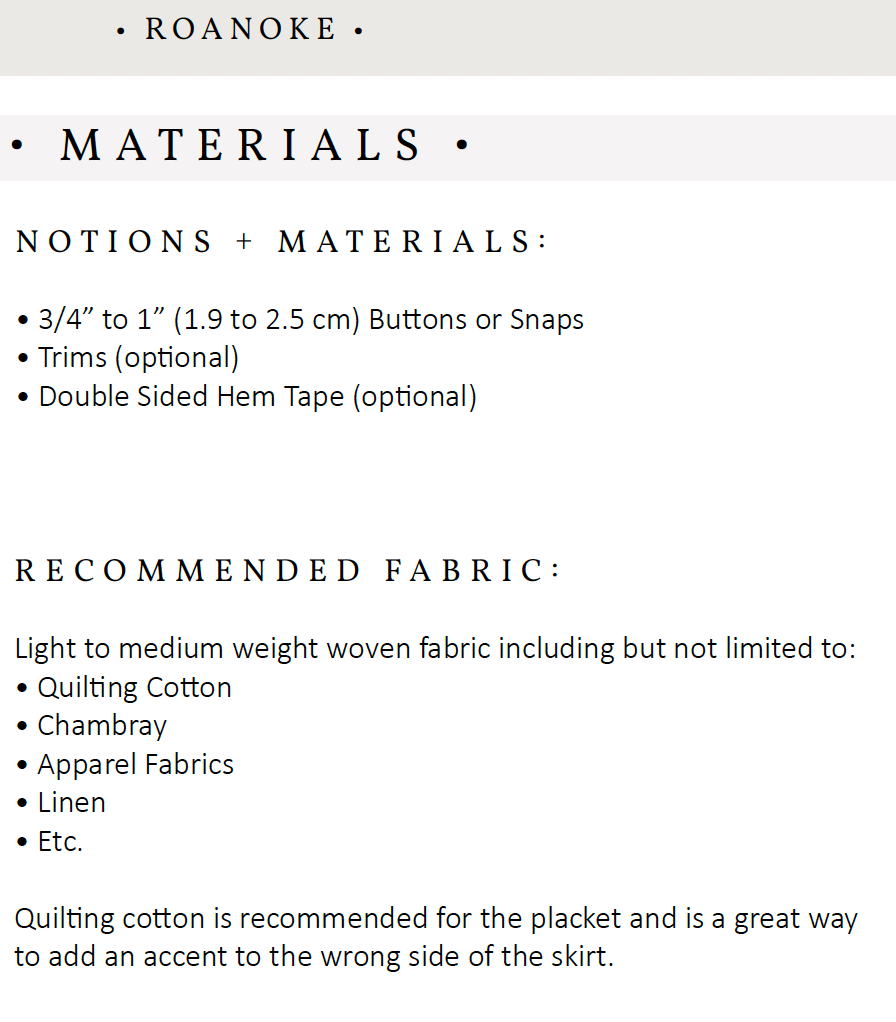Select the NOTIONS + MATERIALS subheading
This screenshot has width=896, height=1022.
tap(282, 242)
